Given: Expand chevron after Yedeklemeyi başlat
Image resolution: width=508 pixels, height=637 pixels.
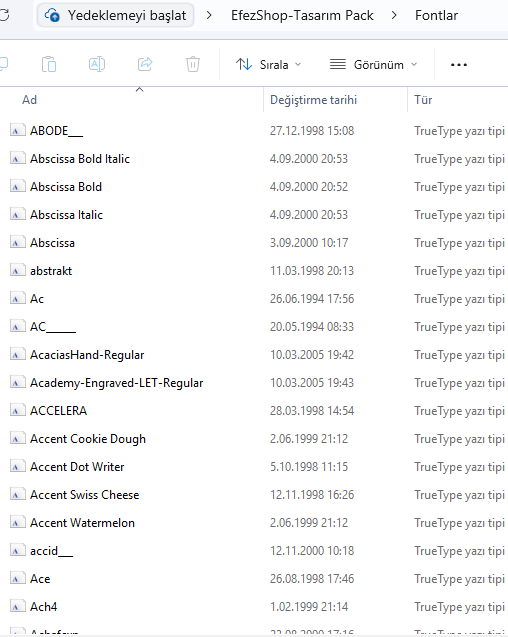Looking at the screenshot, I should point(209,15).
